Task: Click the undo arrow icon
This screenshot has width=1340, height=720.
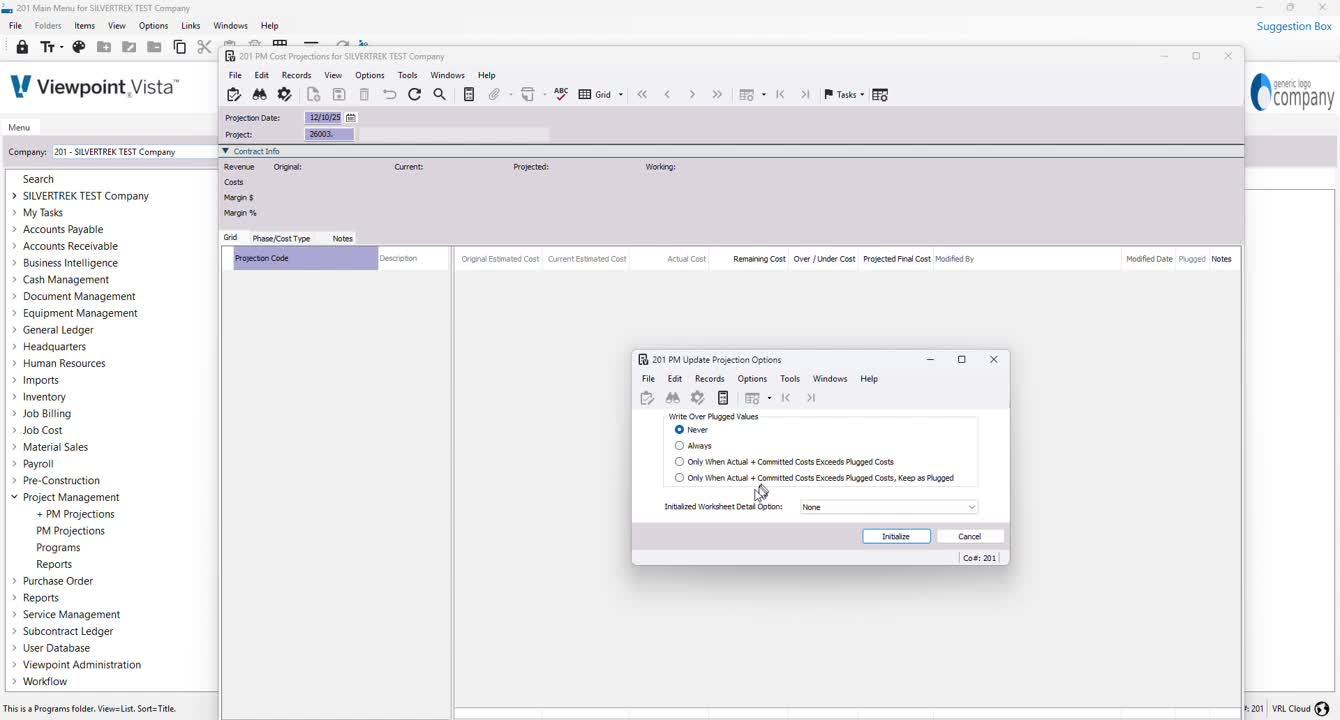Action: (x=390, y=95)
